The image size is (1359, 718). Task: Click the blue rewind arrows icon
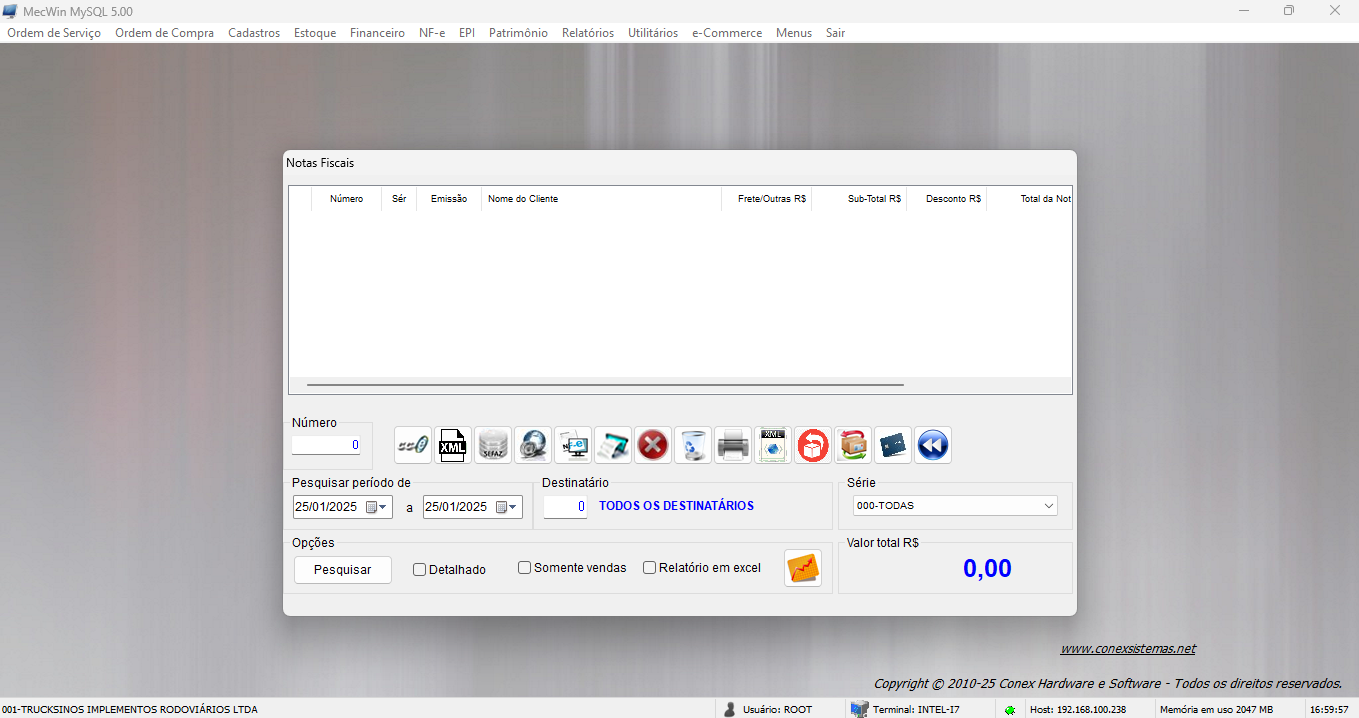(933, 445)
